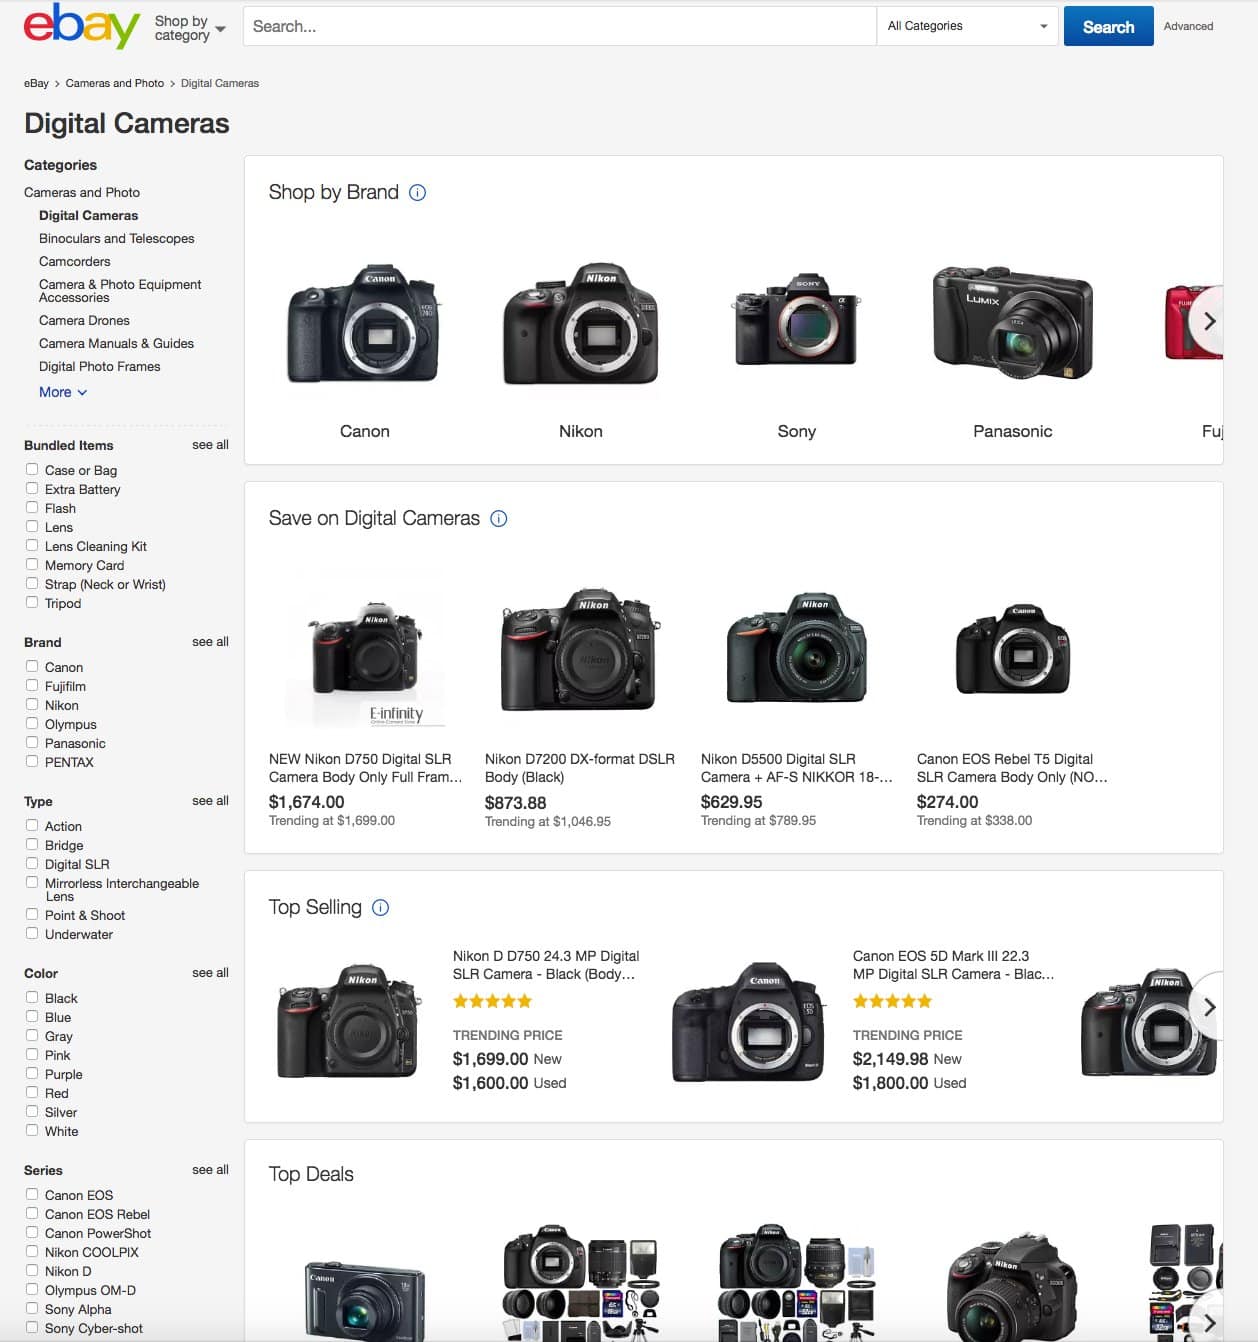Open Camera Manuals & Guides category
1258x1342 pixels.
pos(116,344)
